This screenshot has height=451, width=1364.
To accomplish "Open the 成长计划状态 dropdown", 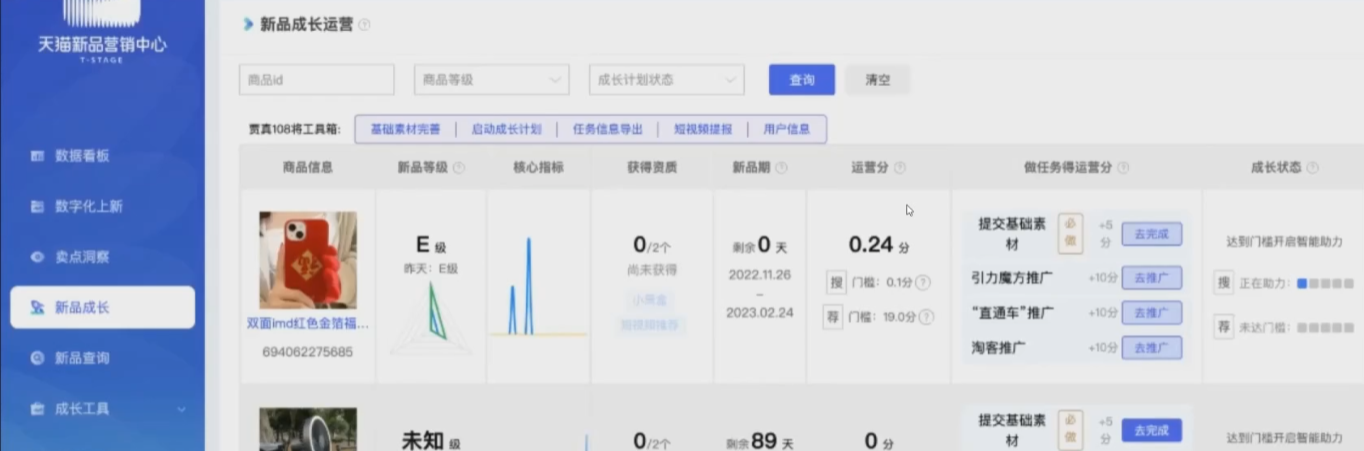I will (x=666, y=80).
